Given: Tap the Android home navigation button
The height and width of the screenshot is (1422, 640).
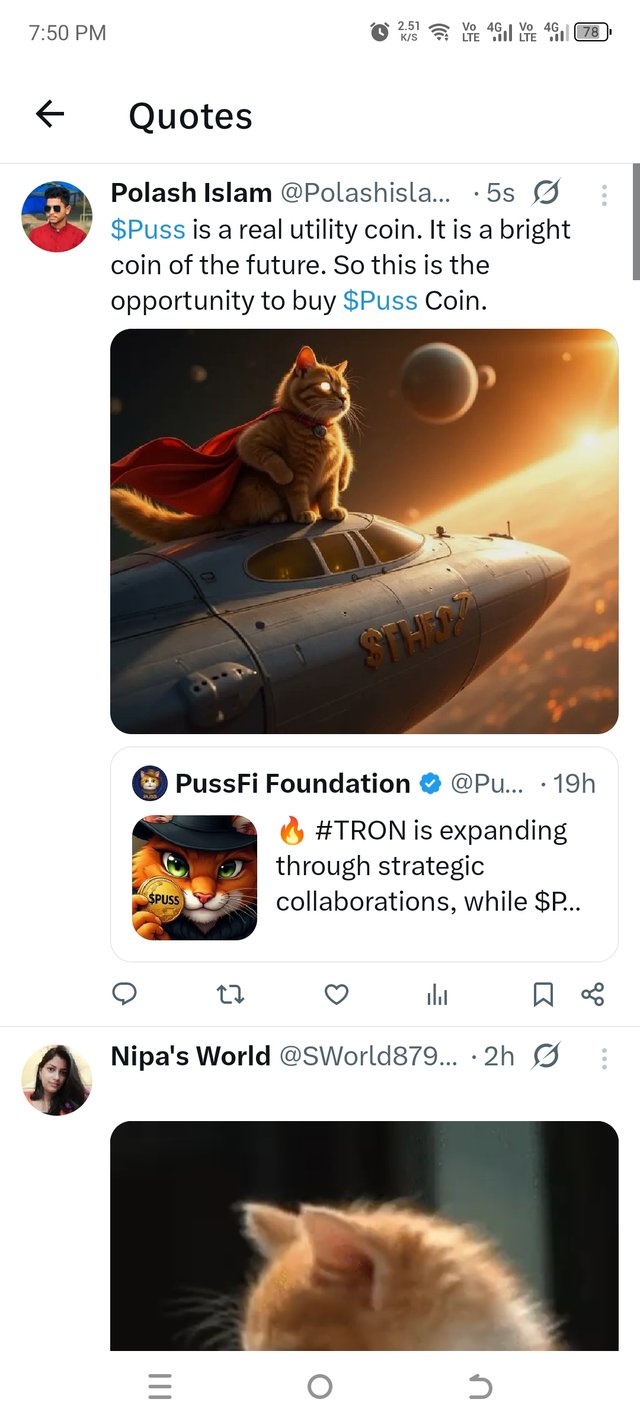Looking at the screenshot, I should 320,1386.
